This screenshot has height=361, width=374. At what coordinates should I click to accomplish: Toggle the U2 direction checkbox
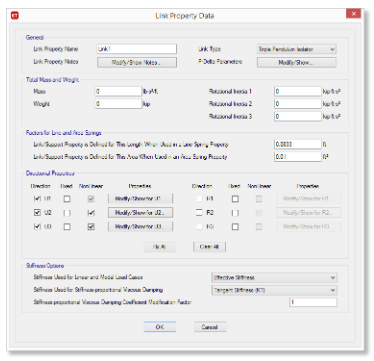37,212
